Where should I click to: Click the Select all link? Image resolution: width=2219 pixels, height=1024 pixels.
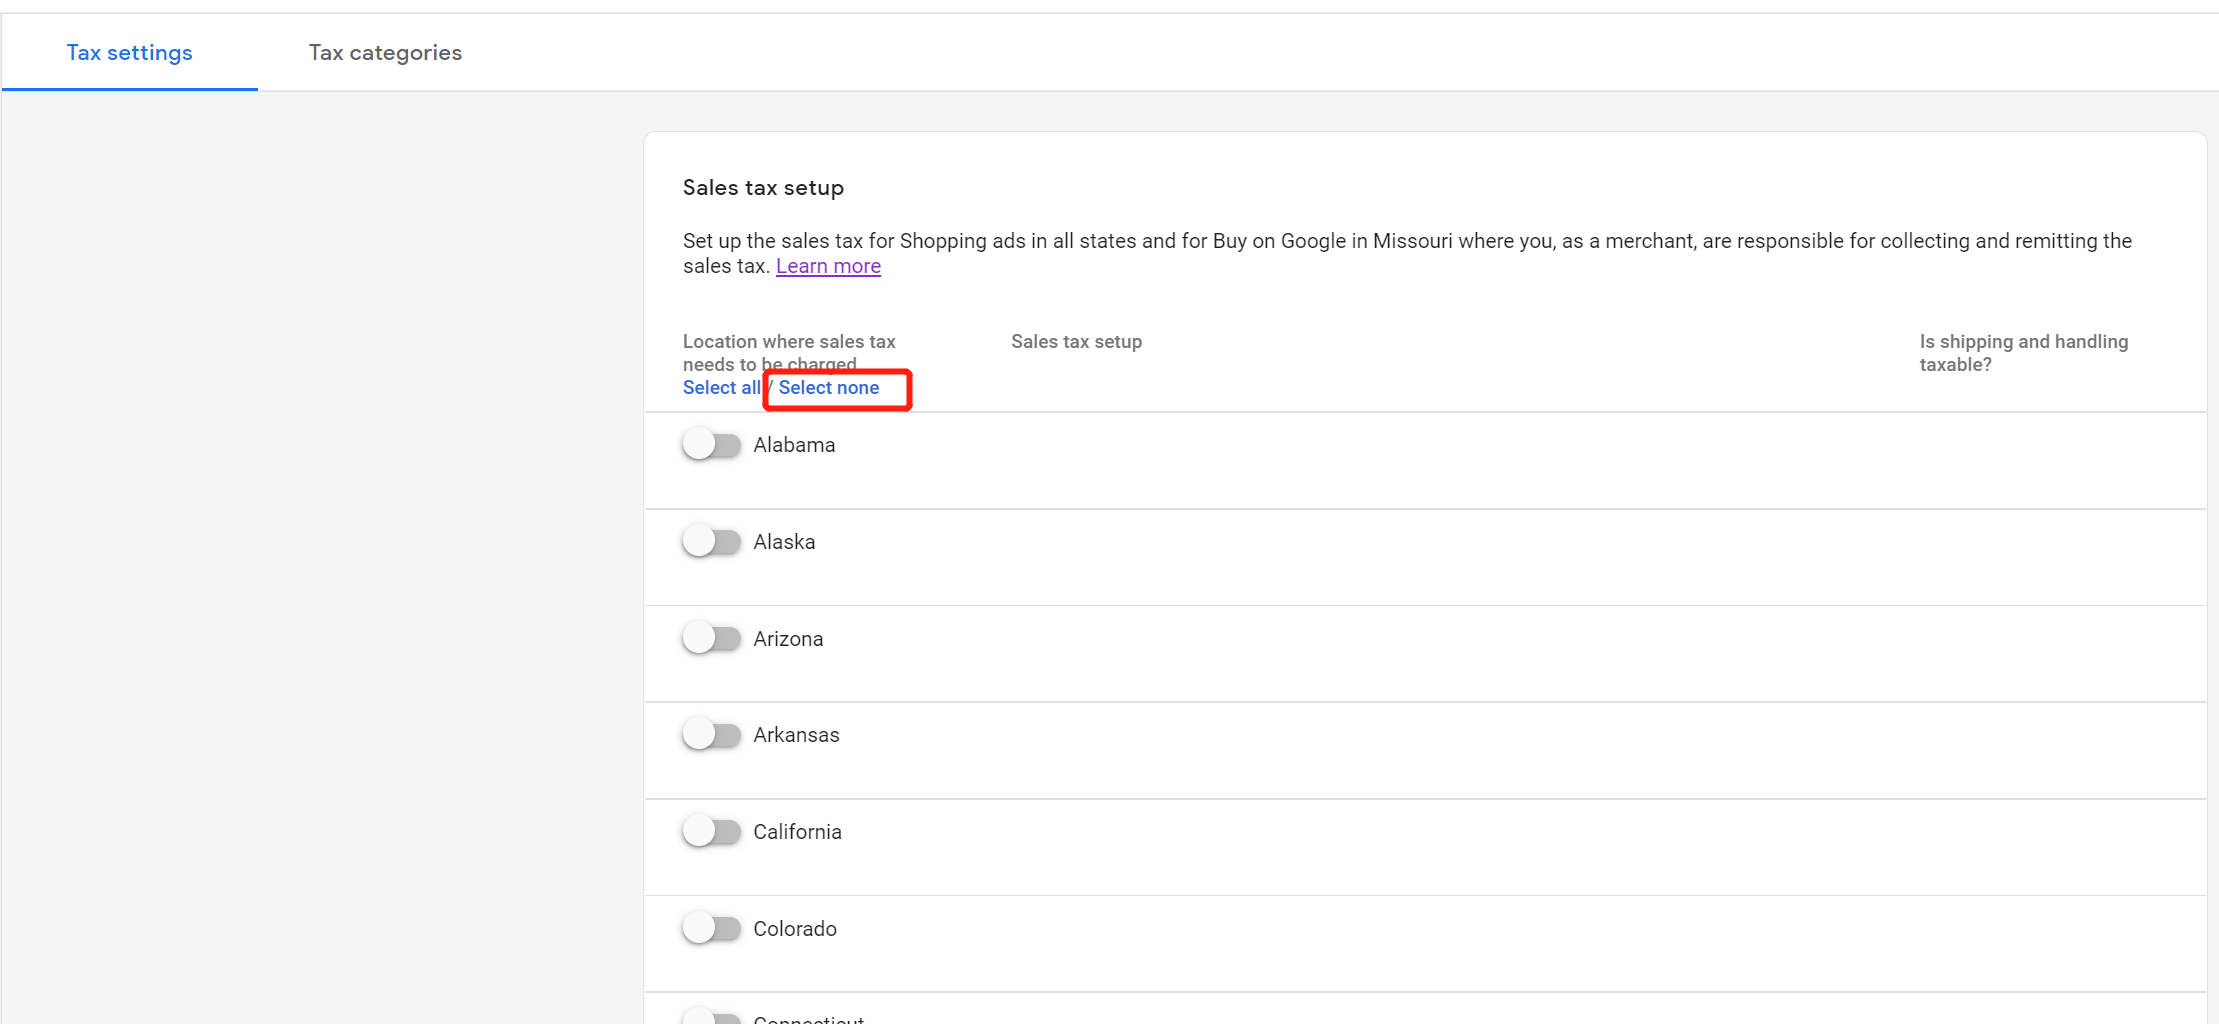721,388
